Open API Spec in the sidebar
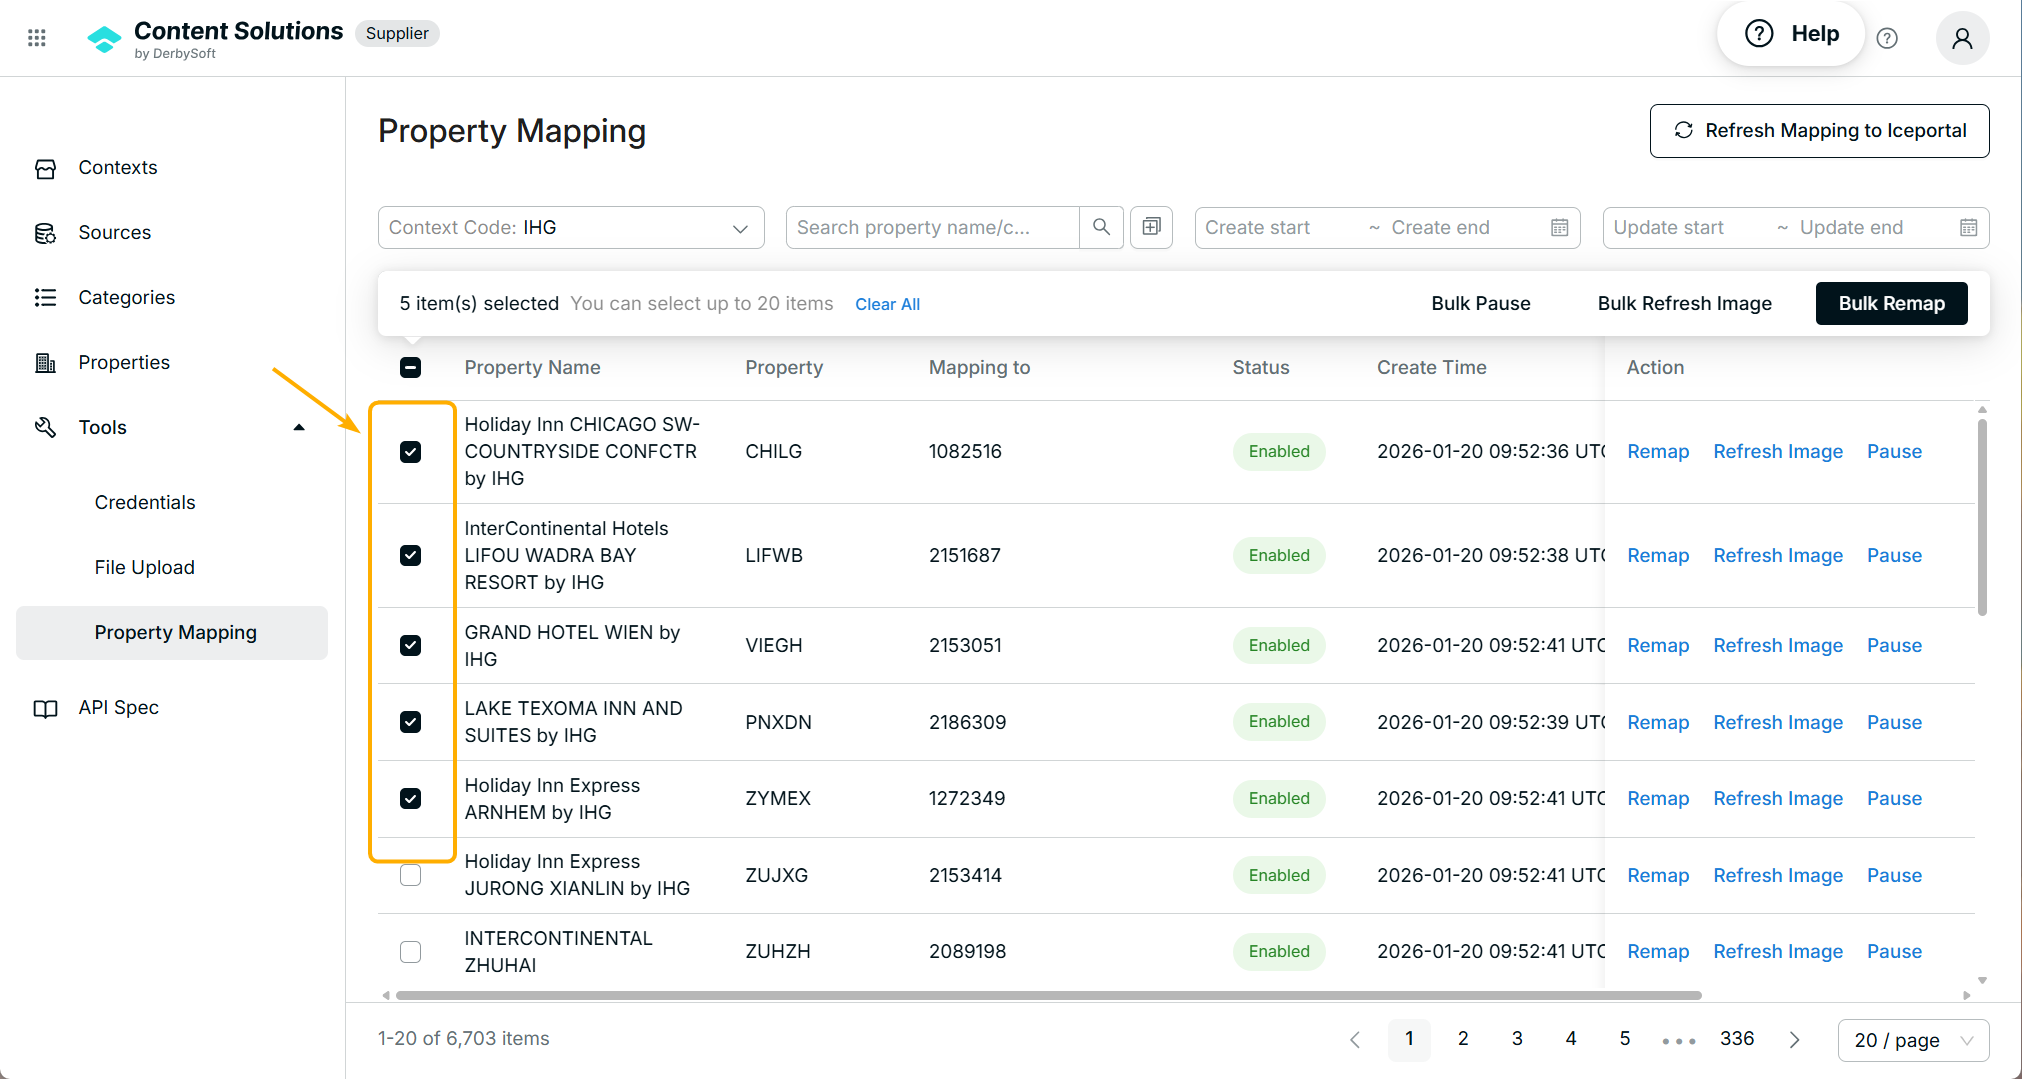Image resolution: width=2022 pixels, height=1079 pixels. tap(118, 708)
